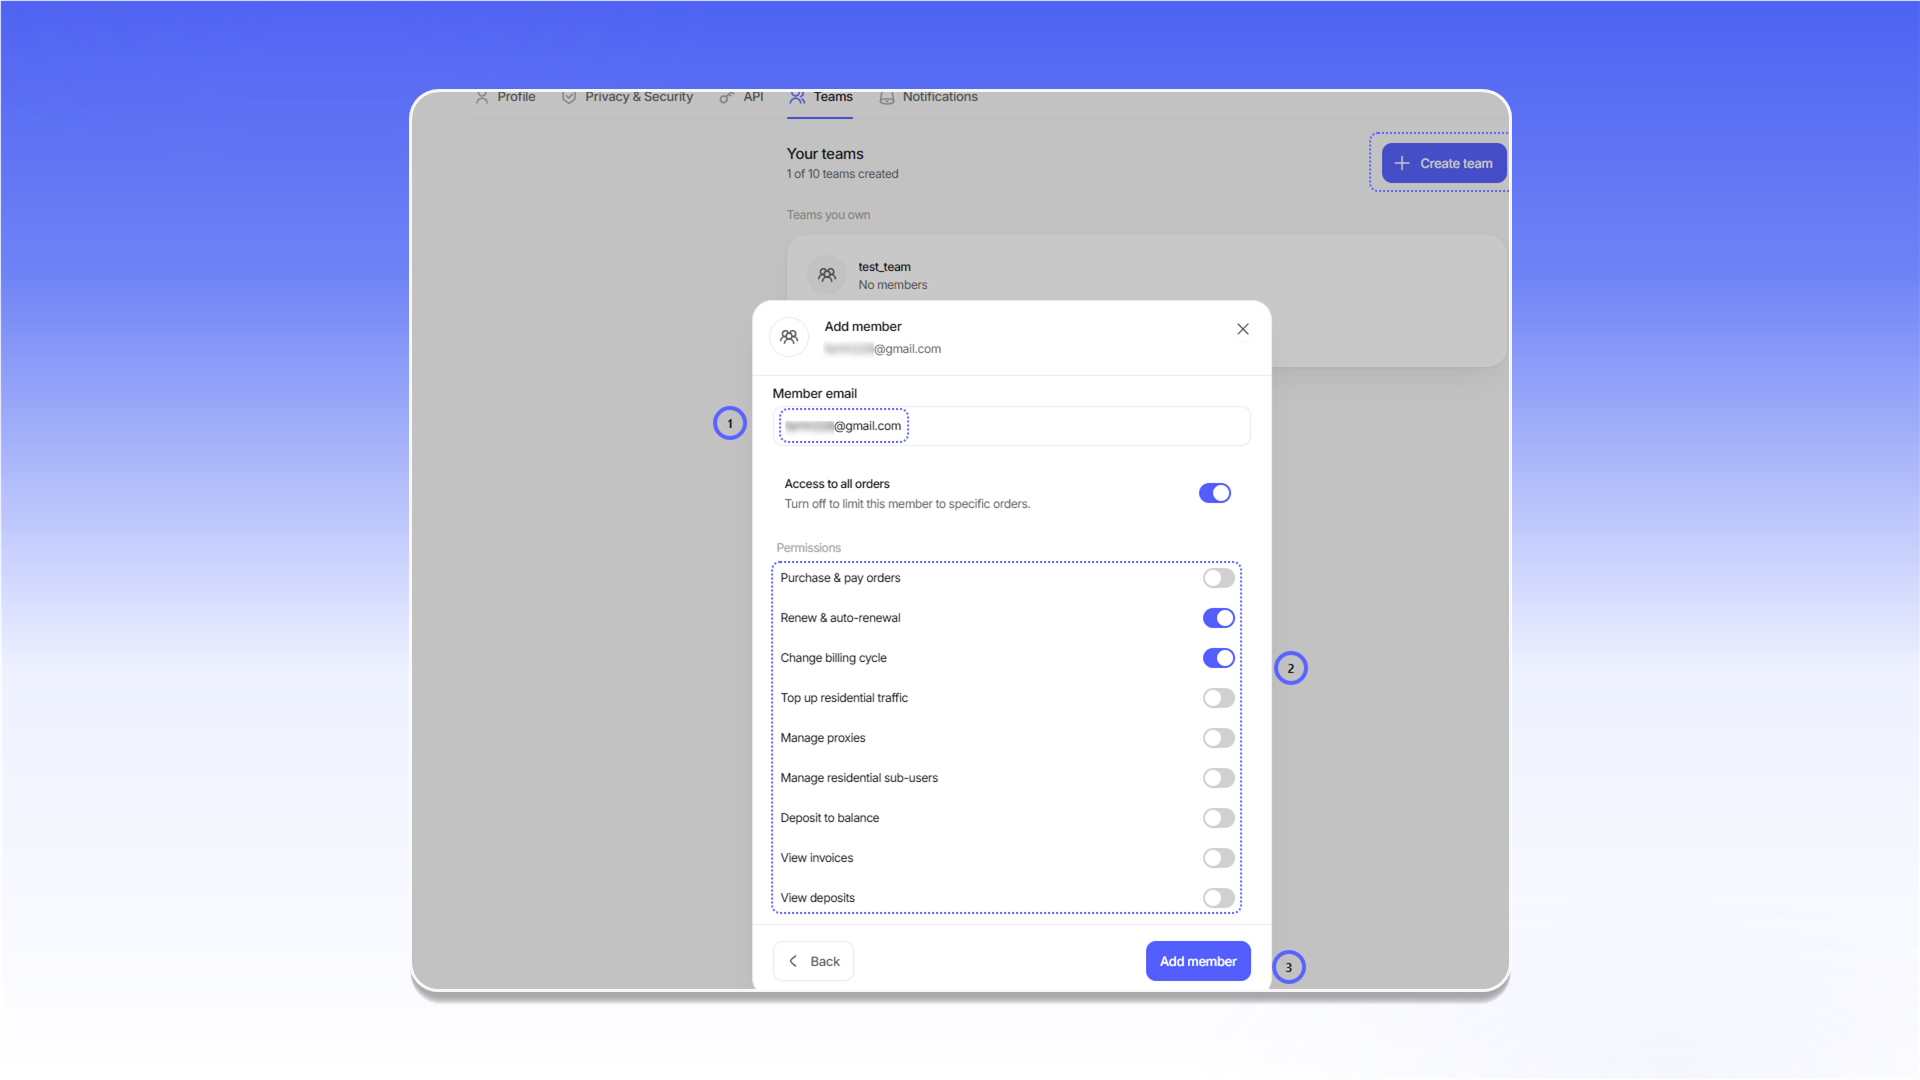Click 'Turn off to limit this member' description
Screen dimensions: 1920x1080
click(x=907, y=504)
